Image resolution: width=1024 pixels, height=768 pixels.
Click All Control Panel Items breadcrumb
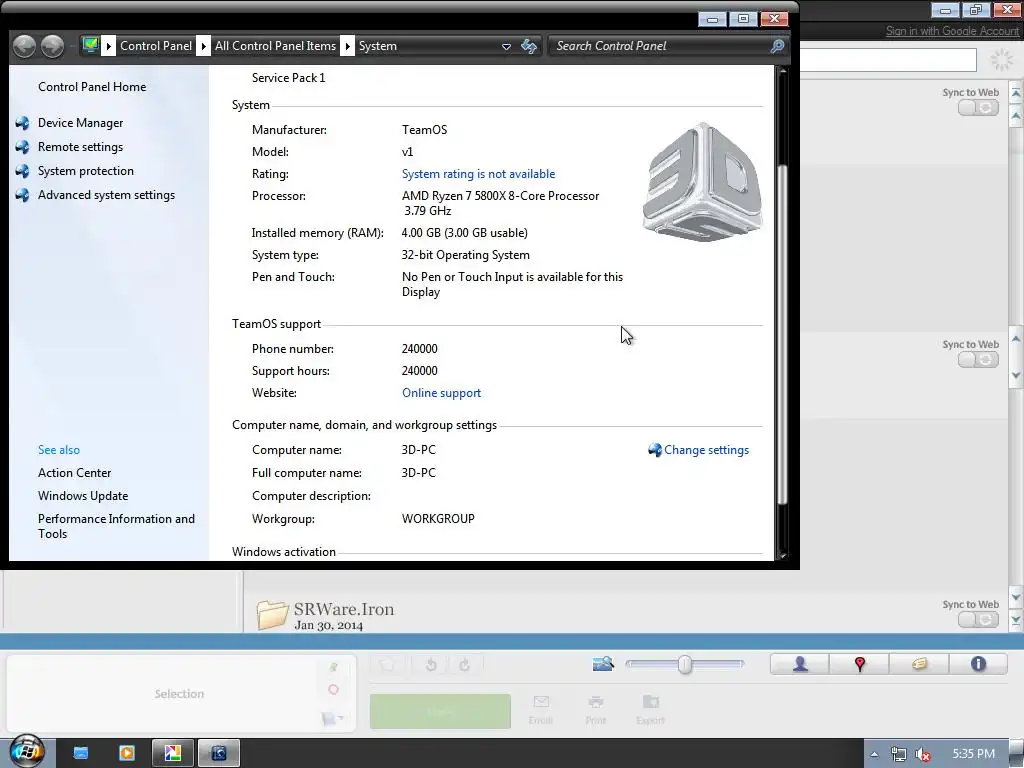(275, 46)
